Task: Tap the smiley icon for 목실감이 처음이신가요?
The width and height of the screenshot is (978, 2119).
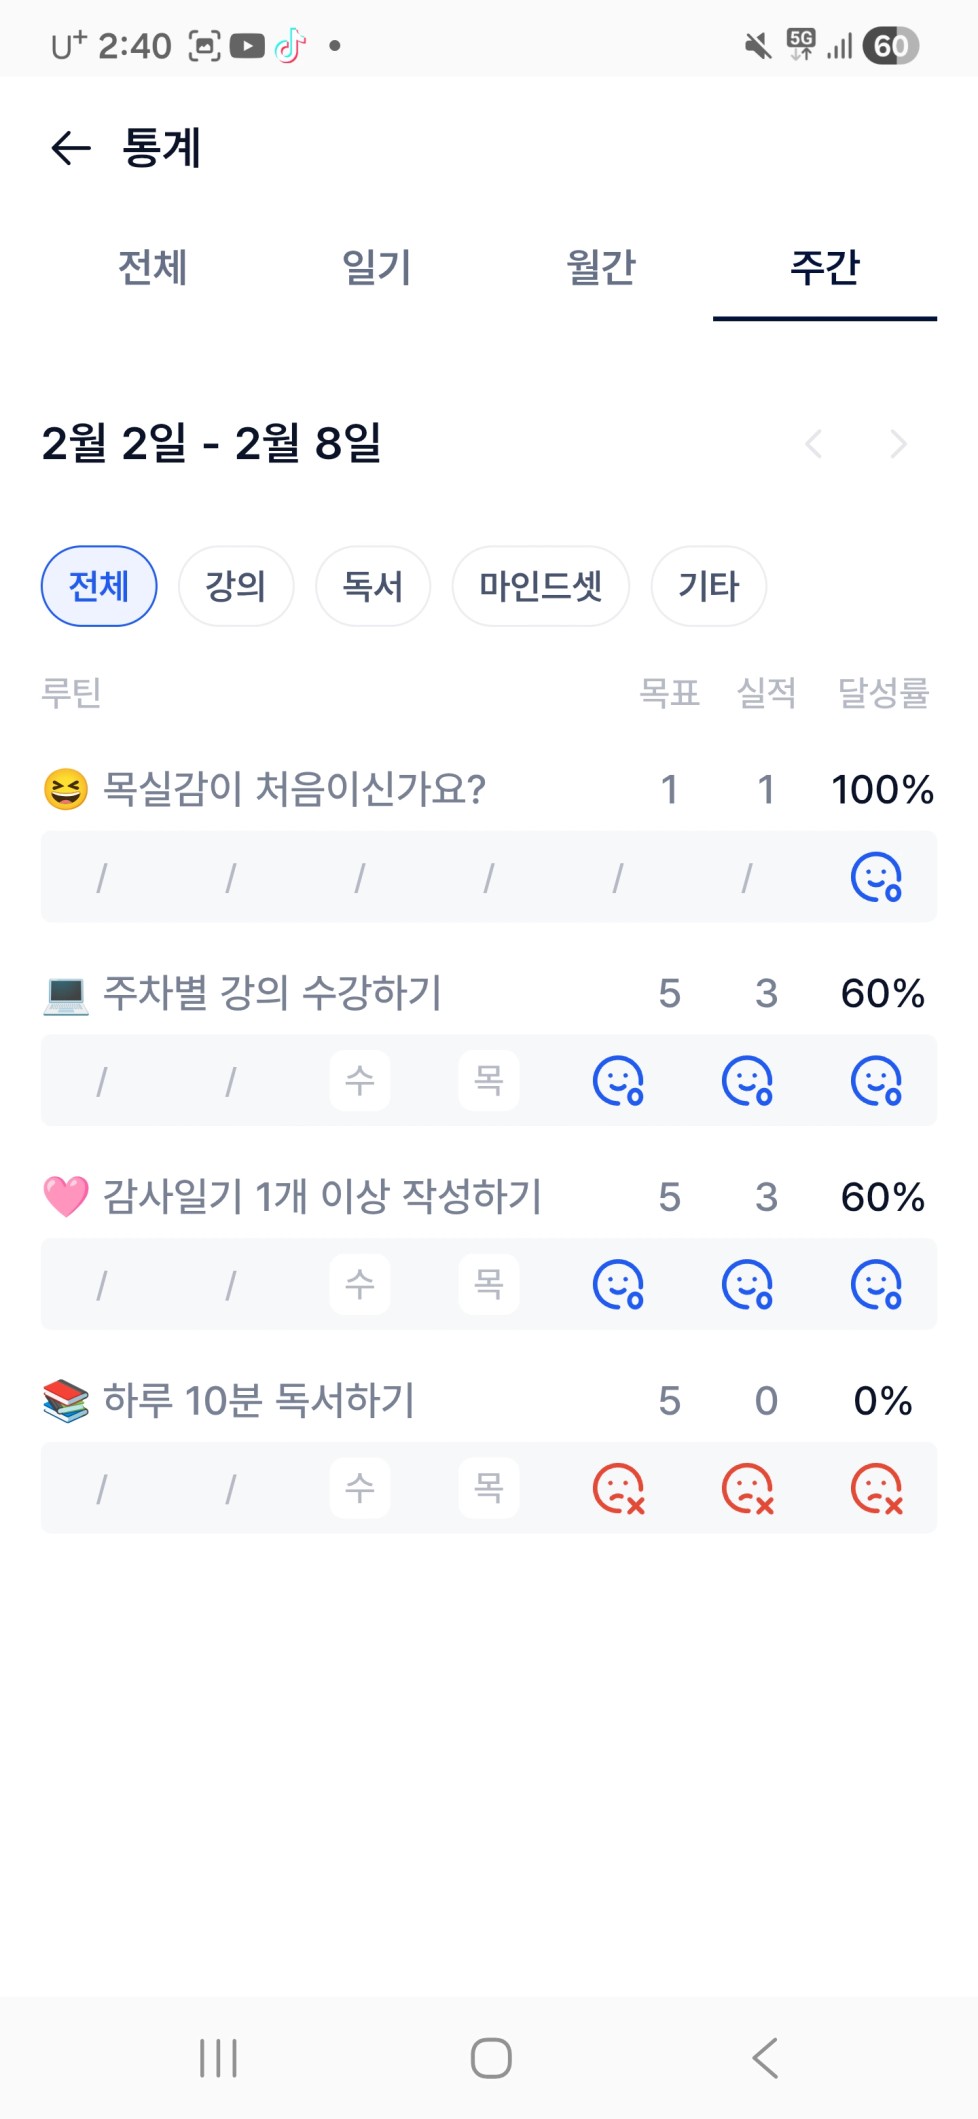Action: pos(876,877)
